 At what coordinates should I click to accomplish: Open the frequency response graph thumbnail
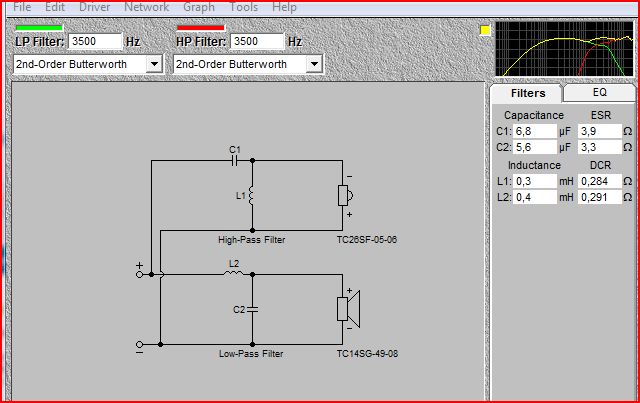(x=564, y=49)
